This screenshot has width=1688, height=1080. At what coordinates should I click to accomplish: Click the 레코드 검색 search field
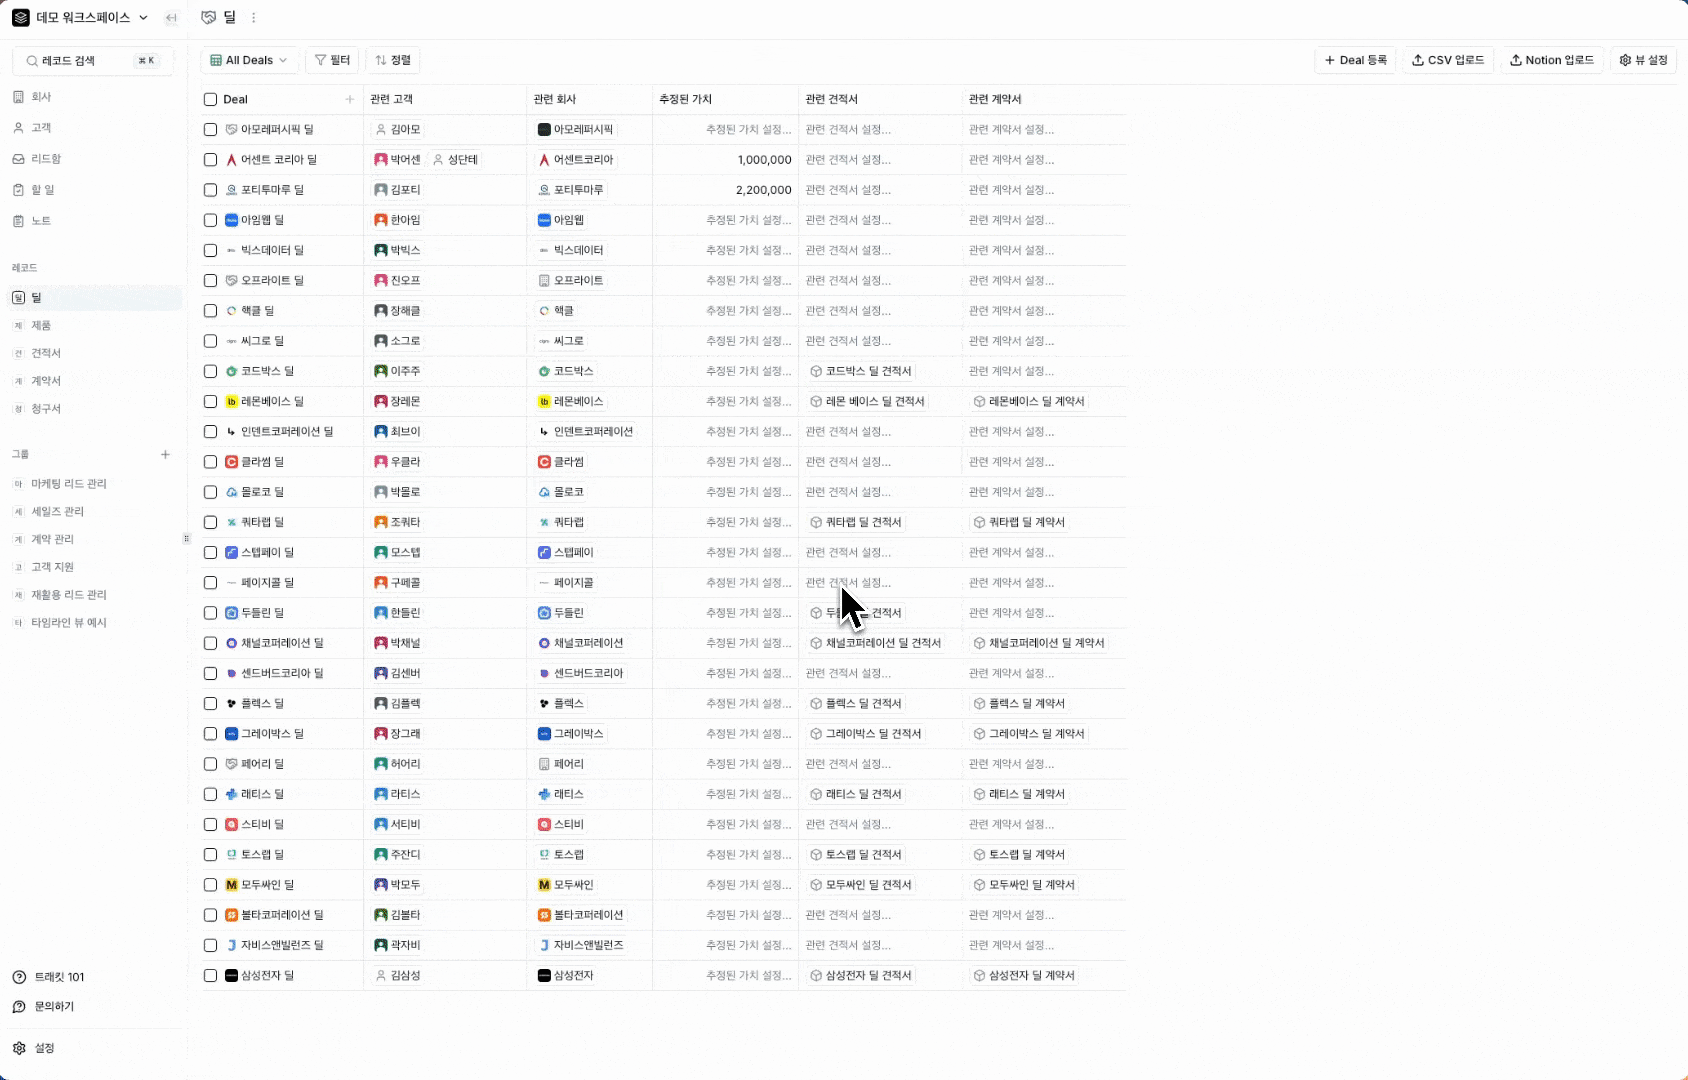(85, 61)
